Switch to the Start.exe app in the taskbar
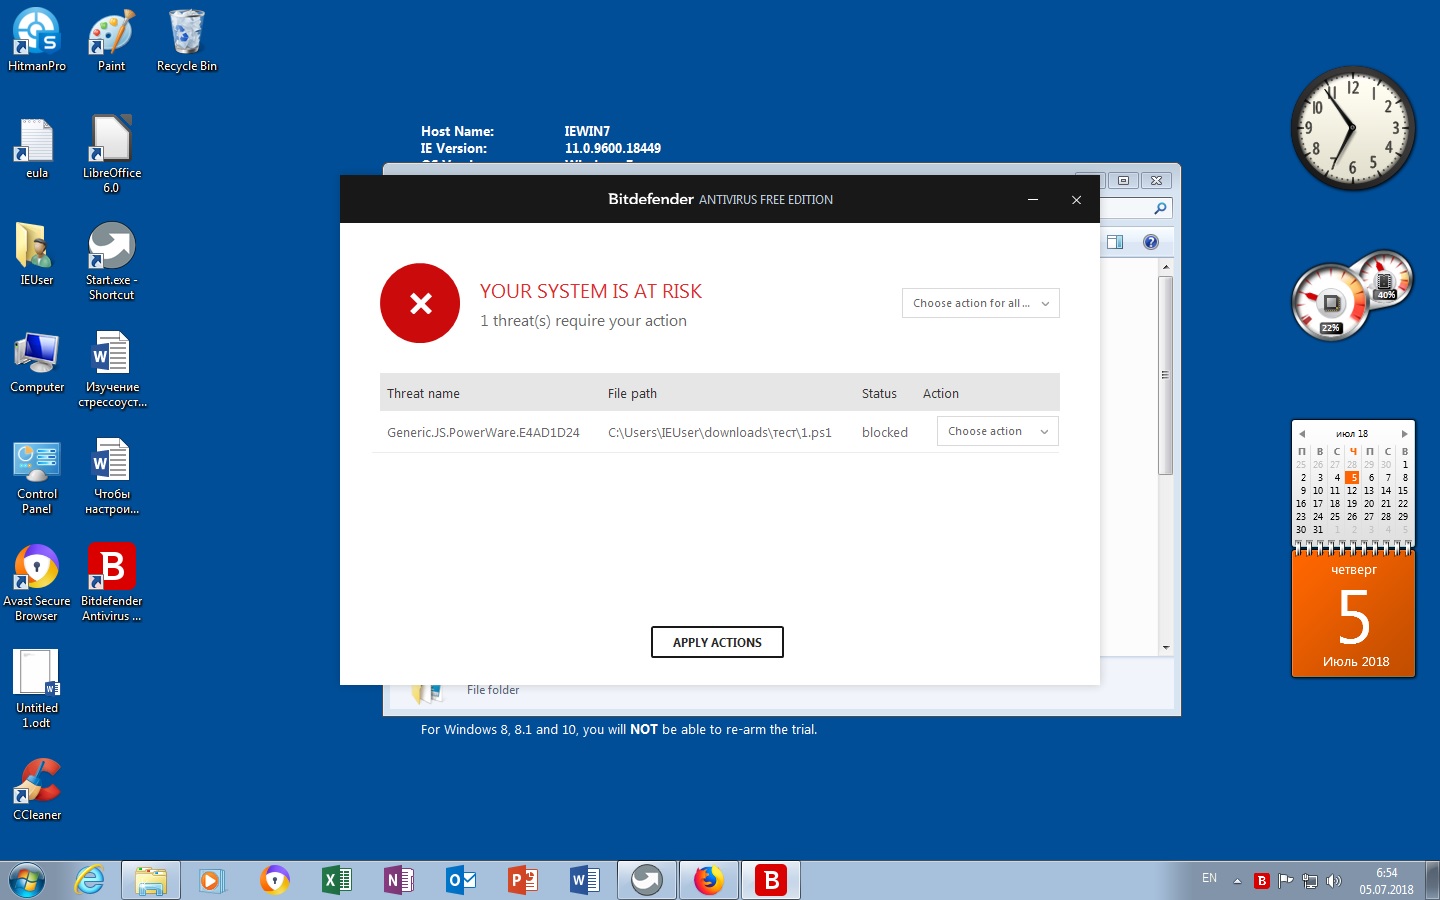Screen dimensions: 1440x900 (x=647, y=880)
